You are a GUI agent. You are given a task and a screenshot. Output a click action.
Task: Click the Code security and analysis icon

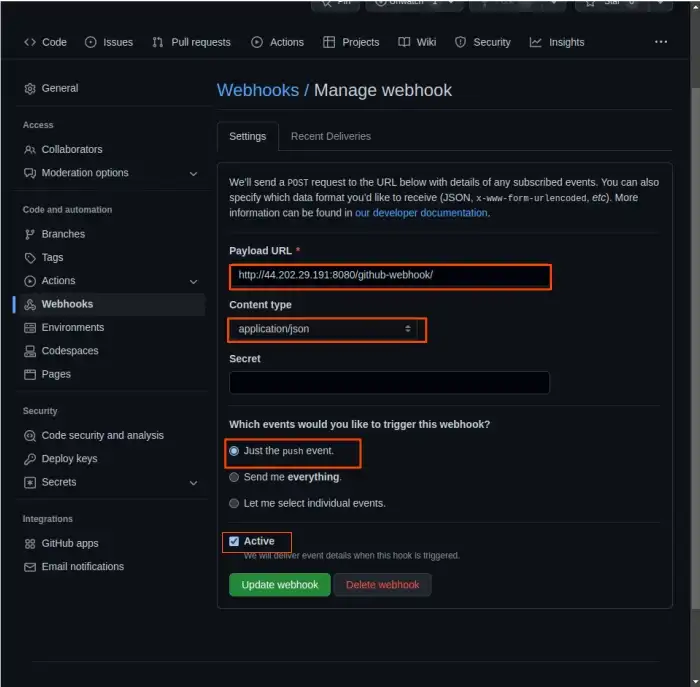(x=30, y=435)
